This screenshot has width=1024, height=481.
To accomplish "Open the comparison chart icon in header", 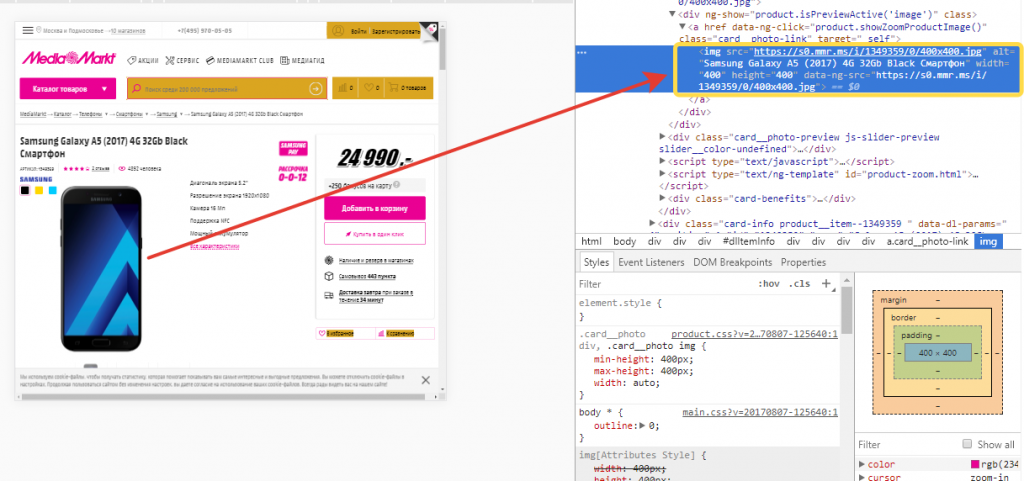I will [x=342, y=89].
